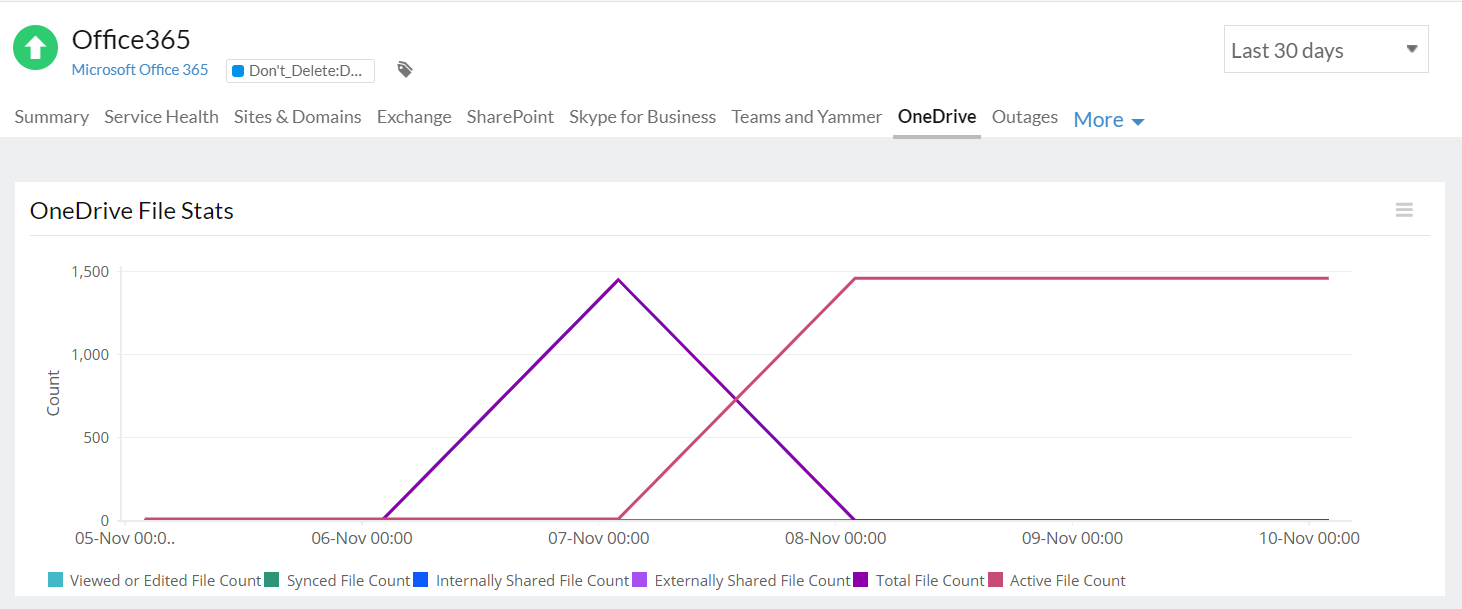Expand the More tabs dropdown
The image size is (1462, 609).
(x=1108, y=120)
